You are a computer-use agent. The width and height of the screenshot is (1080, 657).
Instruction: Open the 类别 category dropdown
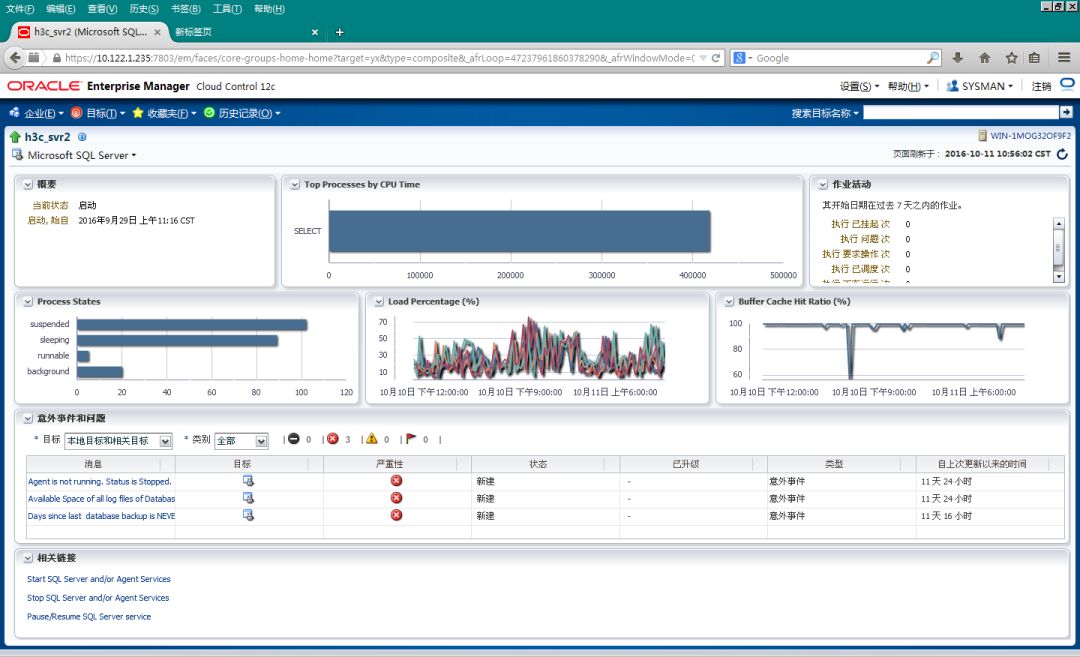click(x=241, y=441)
